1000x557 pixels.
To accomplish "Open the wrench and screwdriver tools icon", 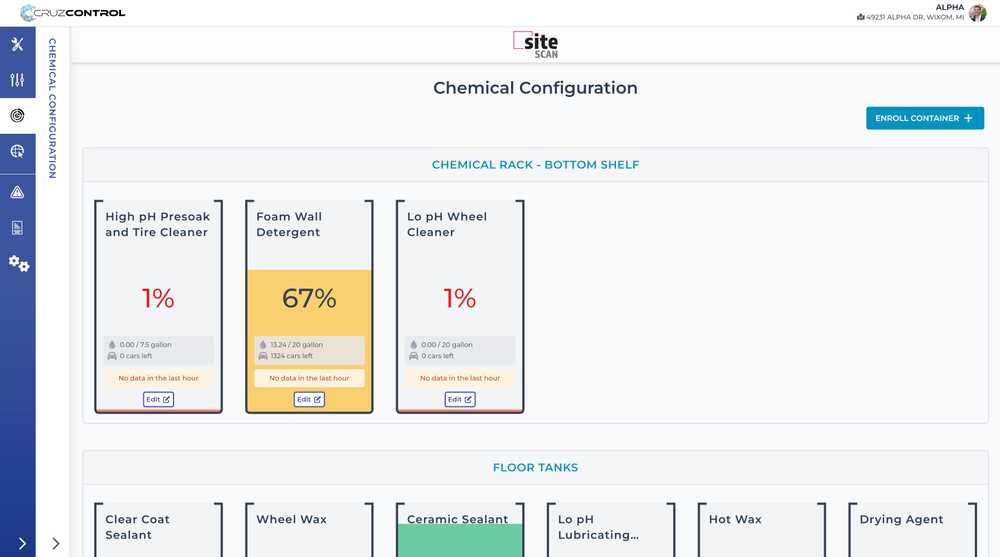I will pyautogui.click(x=17, y=44).
